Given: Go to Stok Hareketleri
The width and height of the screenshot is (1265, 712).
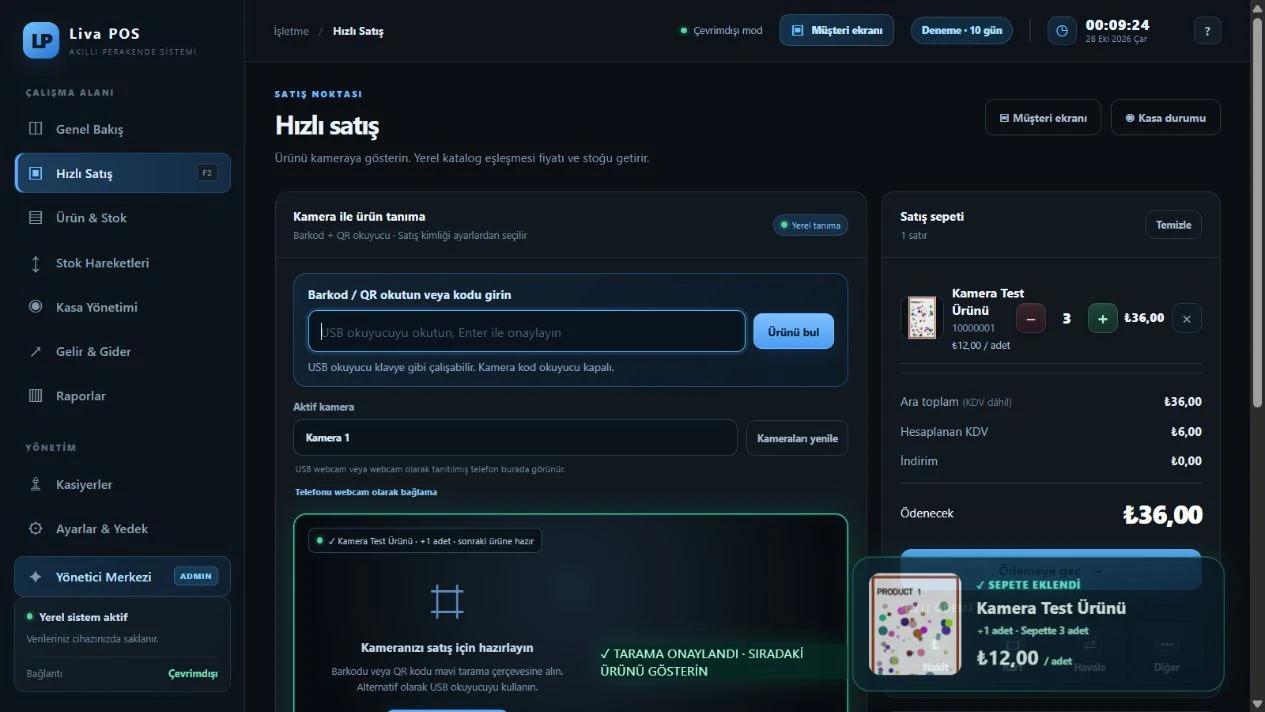Looking at the screenshot, I should click(x=122, y=263).
